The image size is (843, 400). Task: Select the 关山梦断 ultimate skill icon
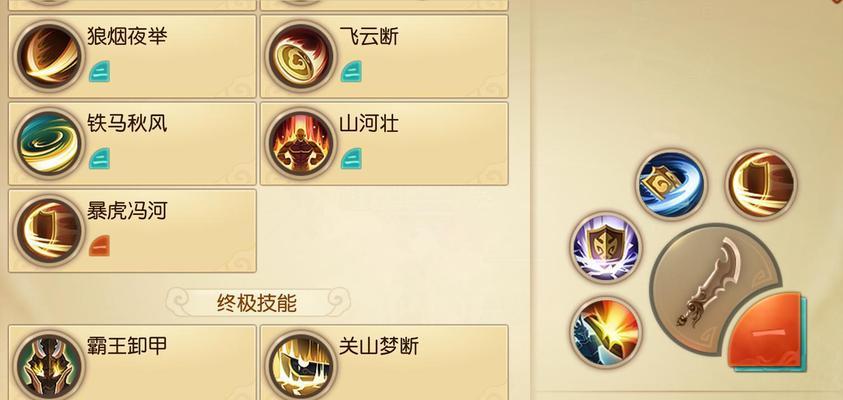(x=301, y=366)
